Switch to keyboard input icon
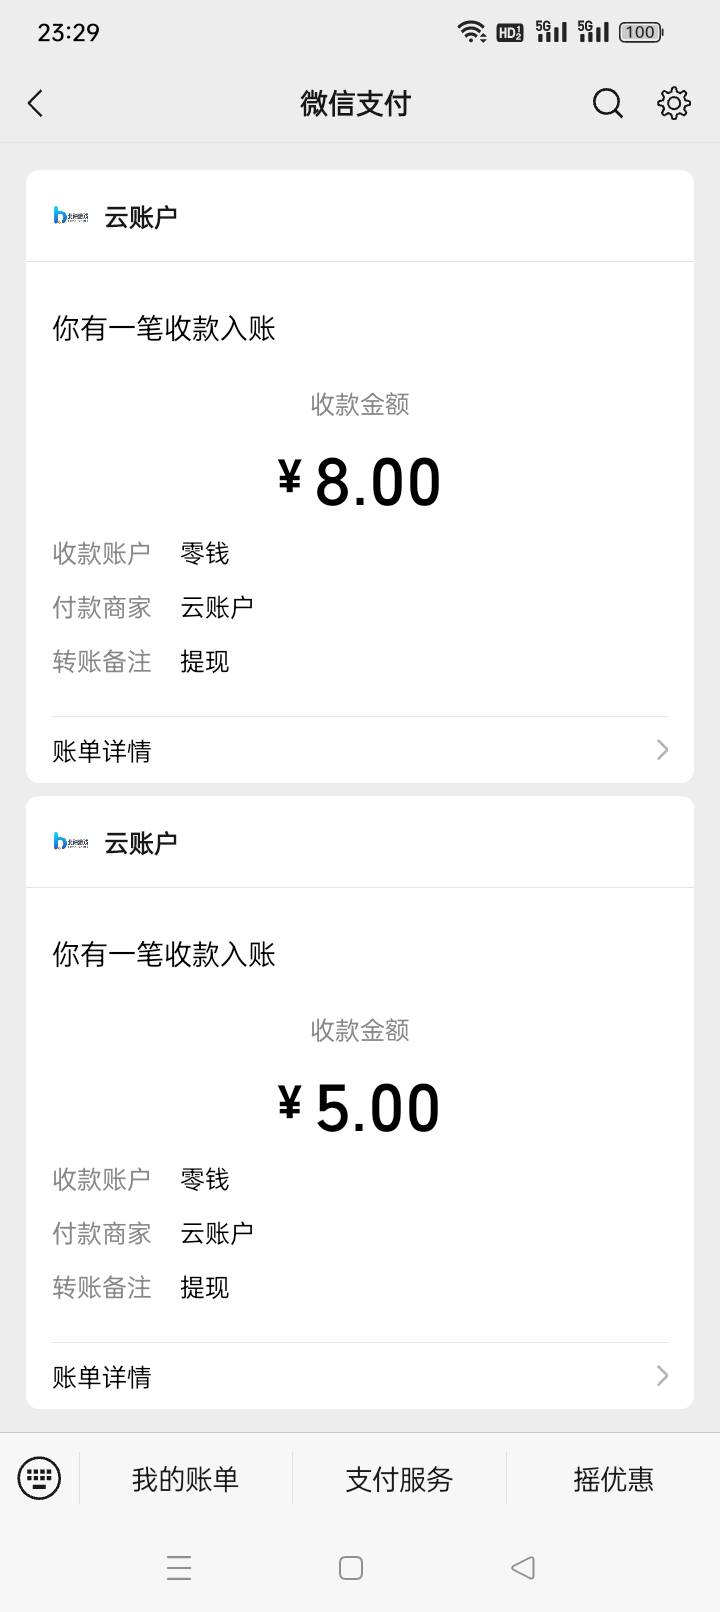 (x=39, y=1478)
